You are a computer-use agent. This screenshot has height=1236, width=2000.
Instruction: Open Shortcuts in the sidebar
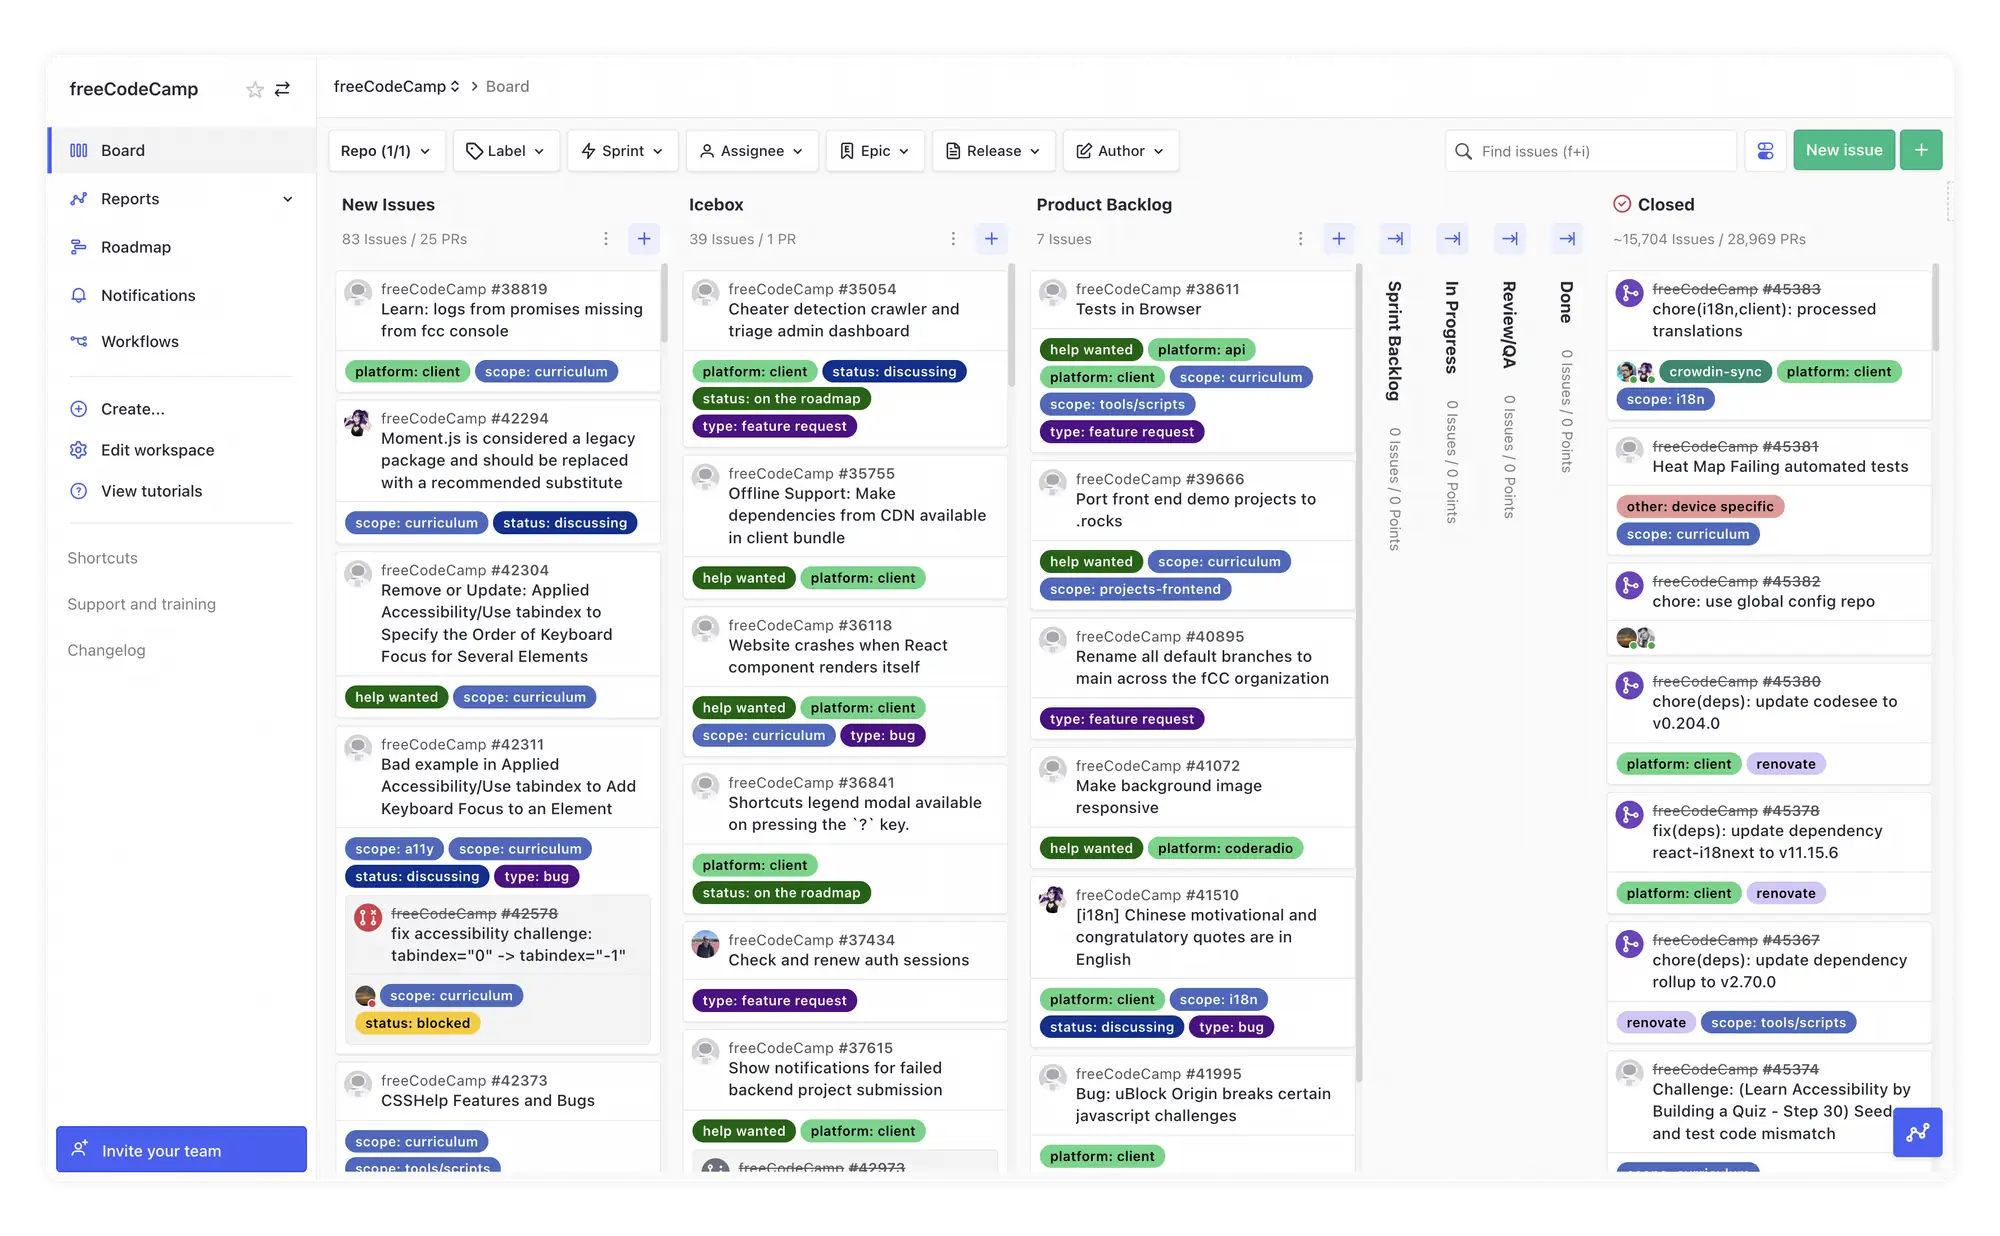[102, 558]
